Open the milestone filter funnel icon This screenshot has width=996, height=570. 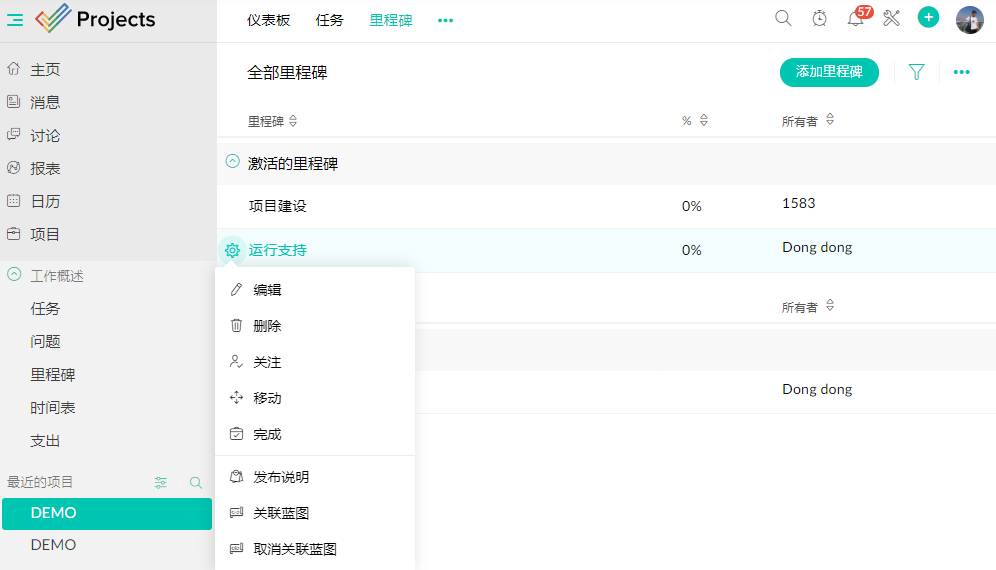point(916,72)
